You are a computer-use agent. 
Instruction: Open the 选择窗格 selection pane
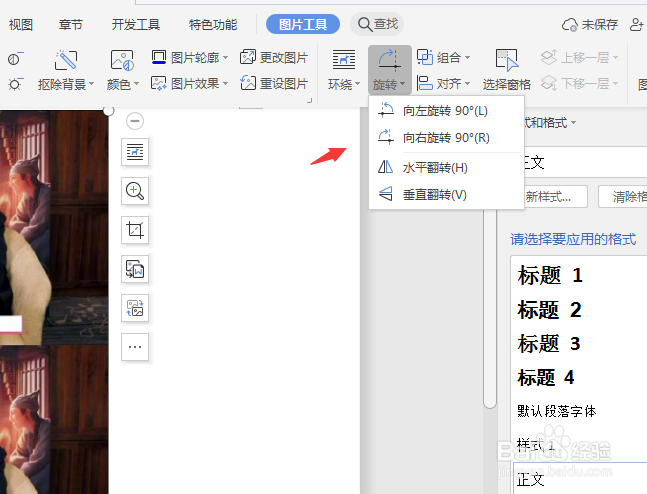click(507, 70)
